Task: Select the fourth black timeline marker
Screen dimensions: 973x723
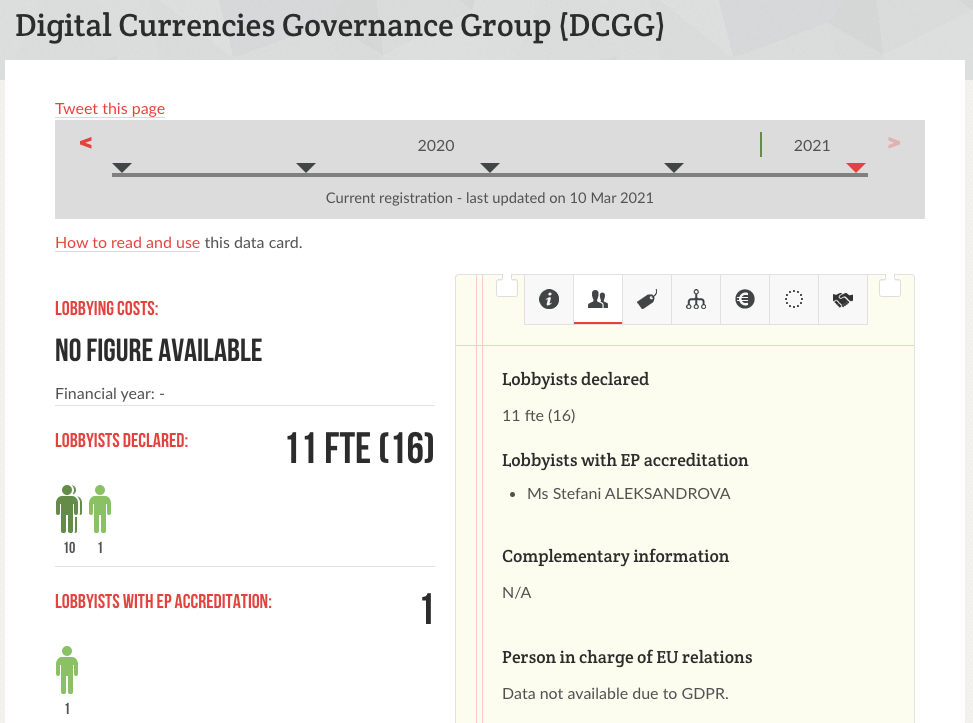Action: click(674, 168)
